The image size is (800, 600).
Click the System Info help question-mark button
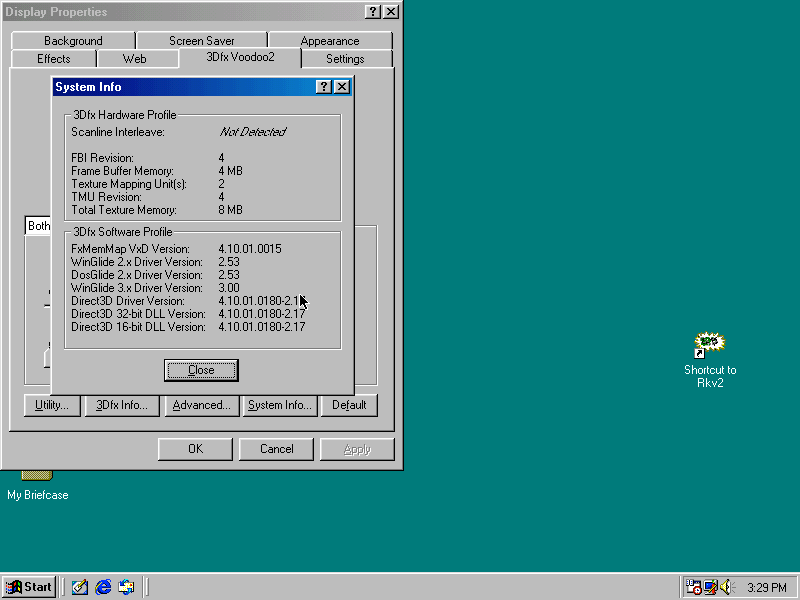click(323, 87)
